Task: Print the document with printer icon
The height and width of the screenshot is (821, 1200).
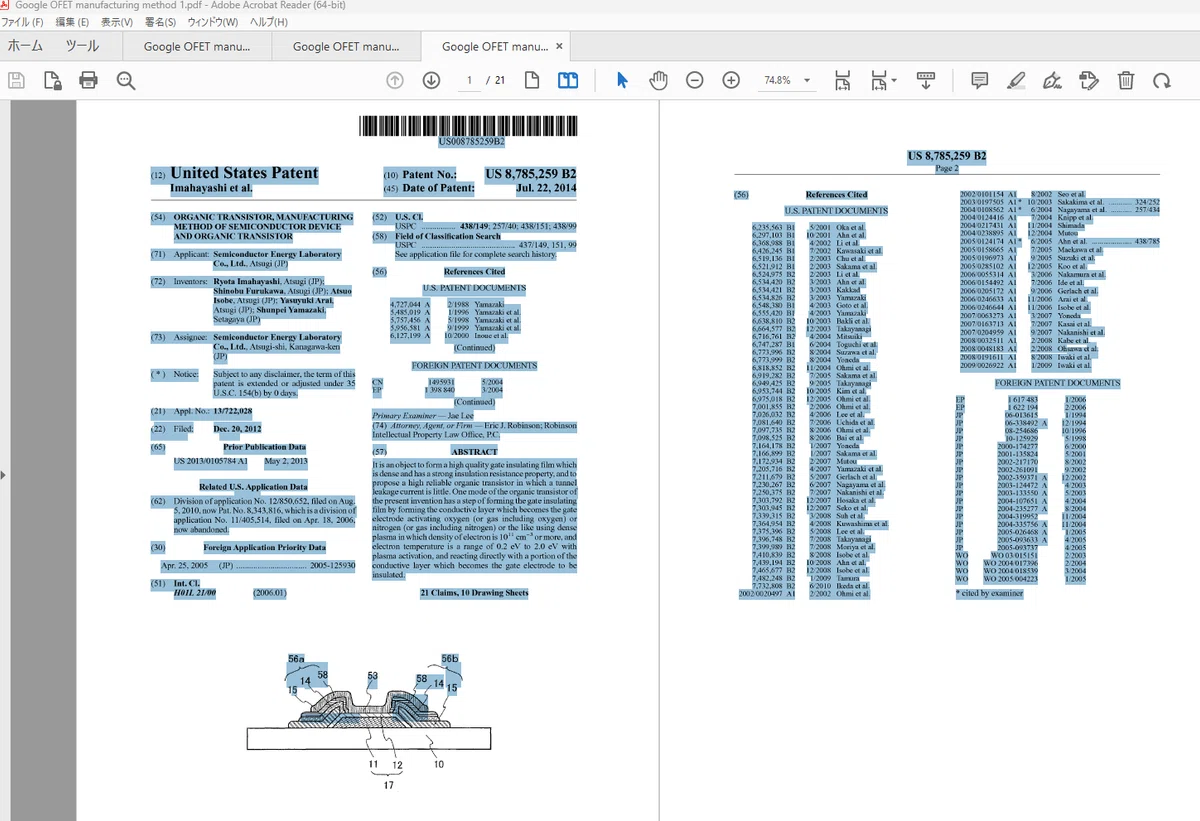Action: (x=88, y=80)
